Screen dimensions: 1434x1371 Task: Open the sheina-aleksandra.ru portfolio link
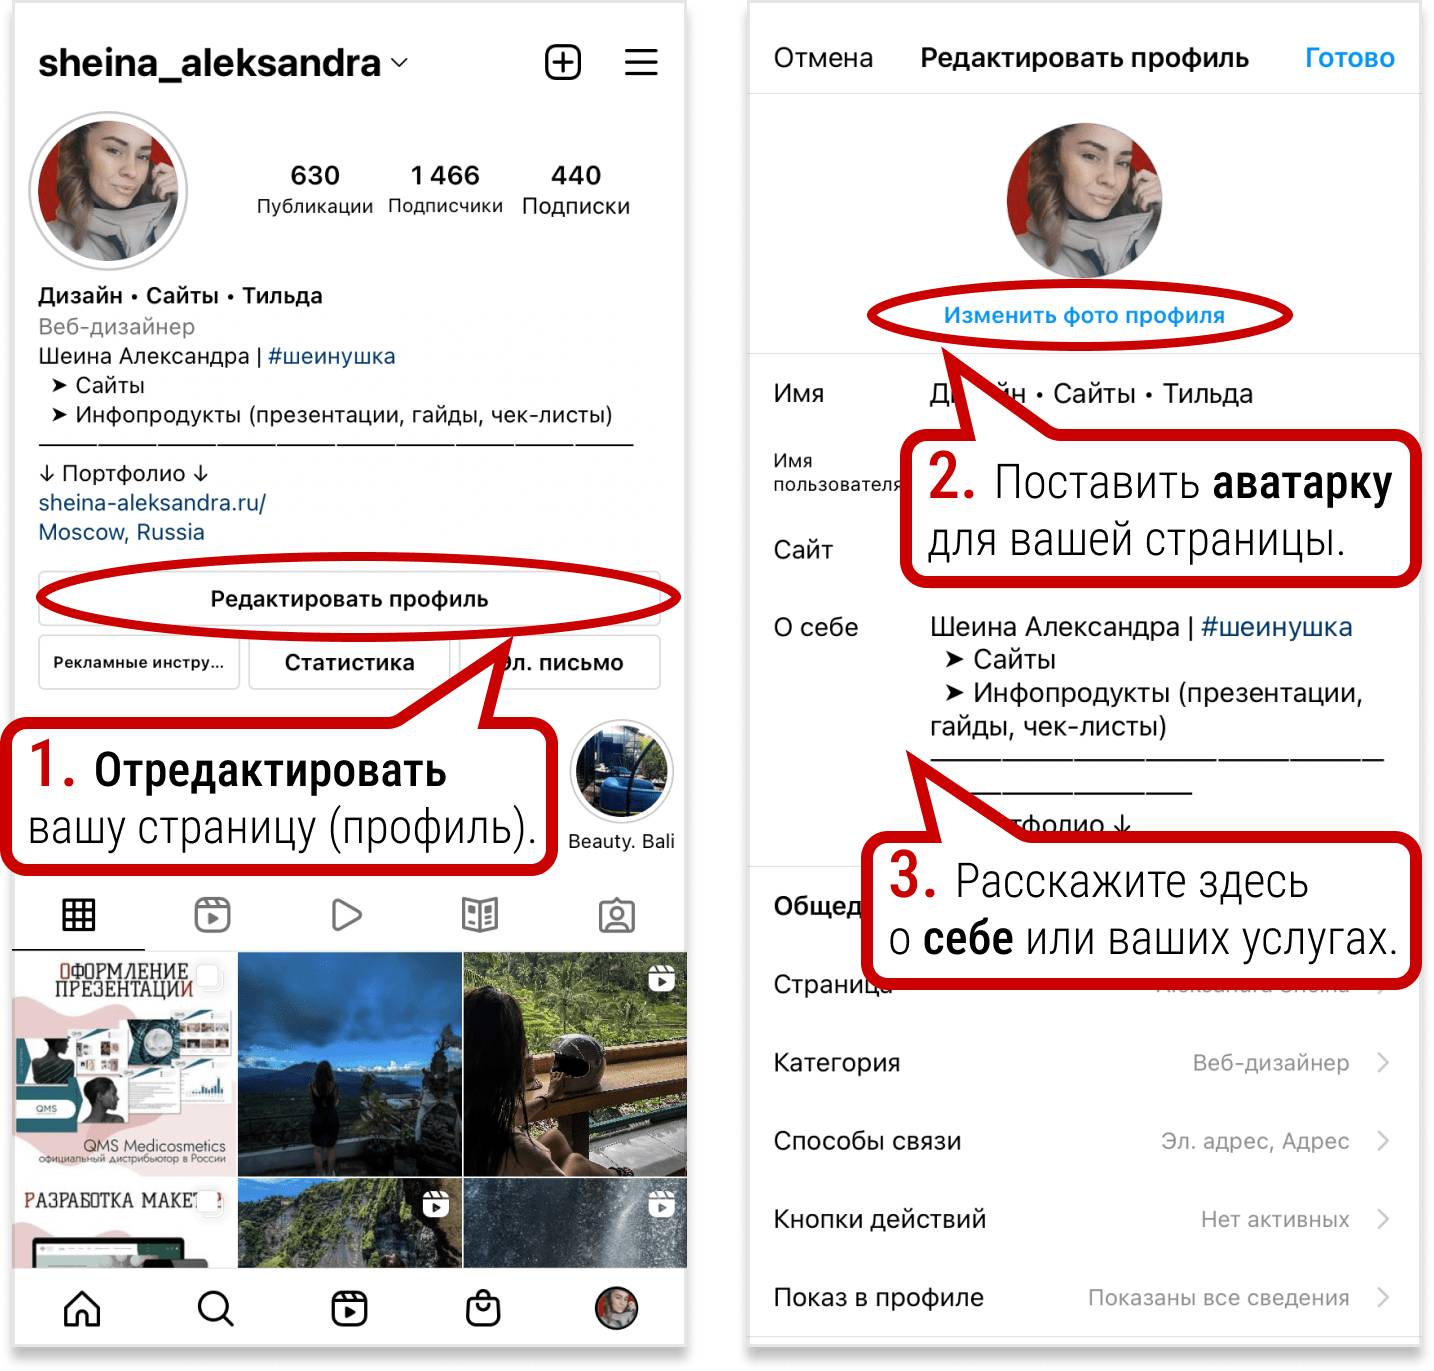tap(152, 502)
